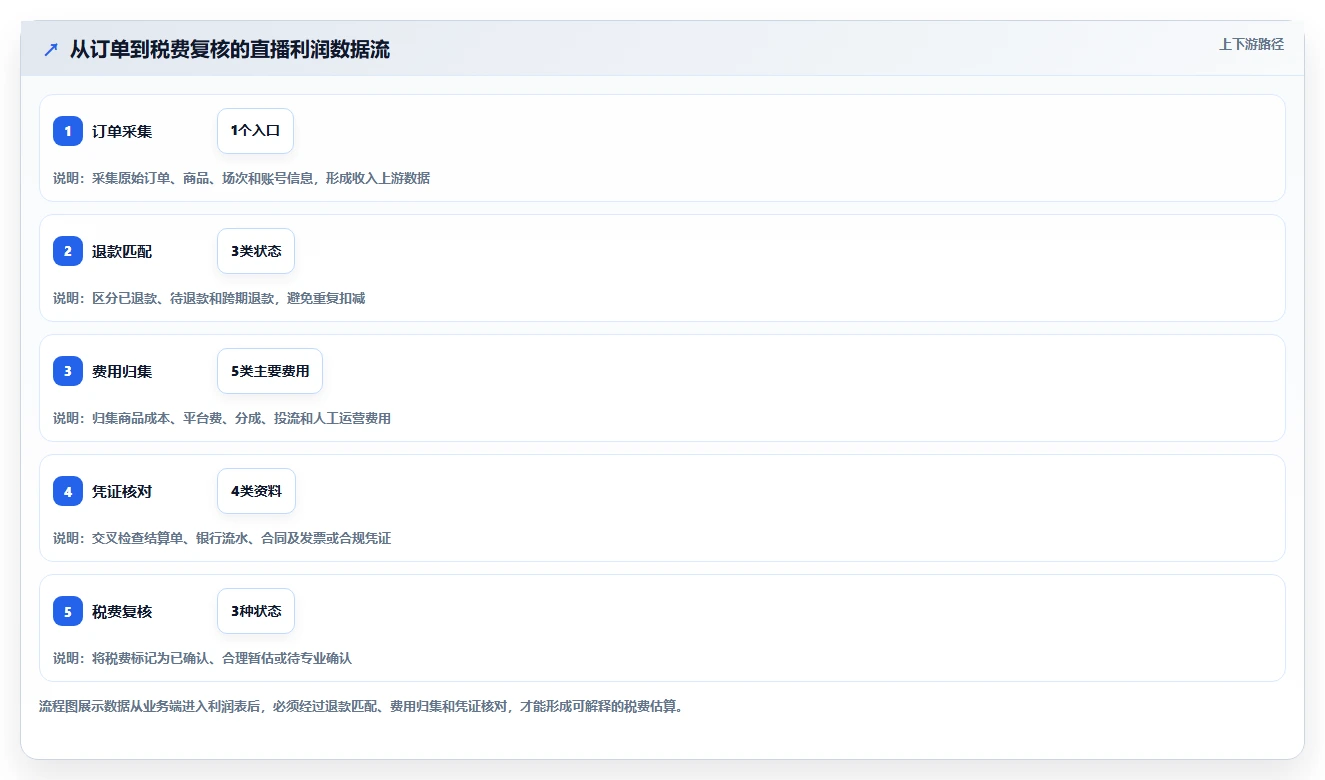Click the 3种状态 tag
This screenshot has width=1325, height=780.
click(256, 611)
